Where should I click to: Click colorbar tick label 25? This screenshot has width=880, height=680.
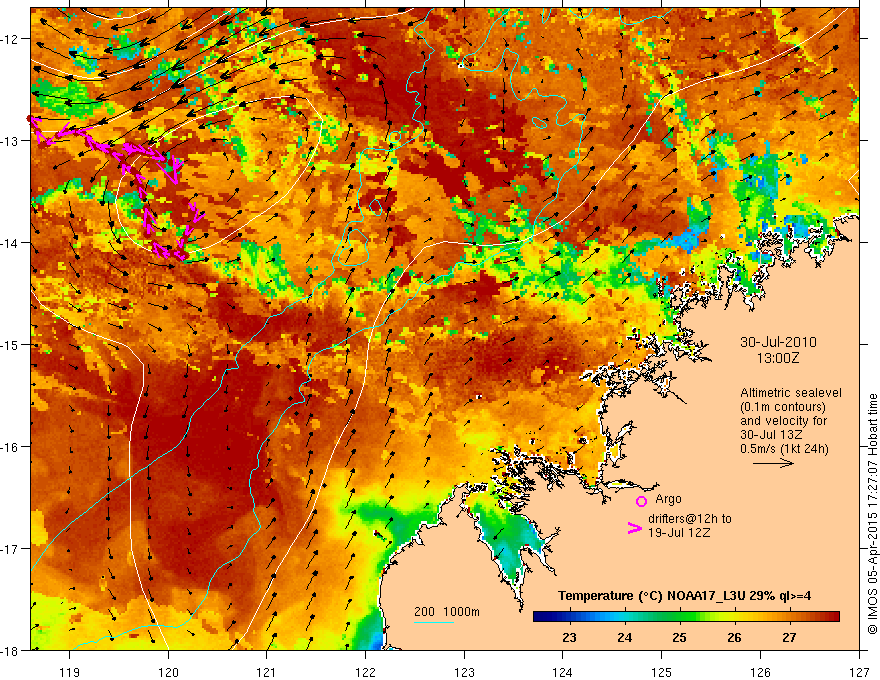[680, 637]
